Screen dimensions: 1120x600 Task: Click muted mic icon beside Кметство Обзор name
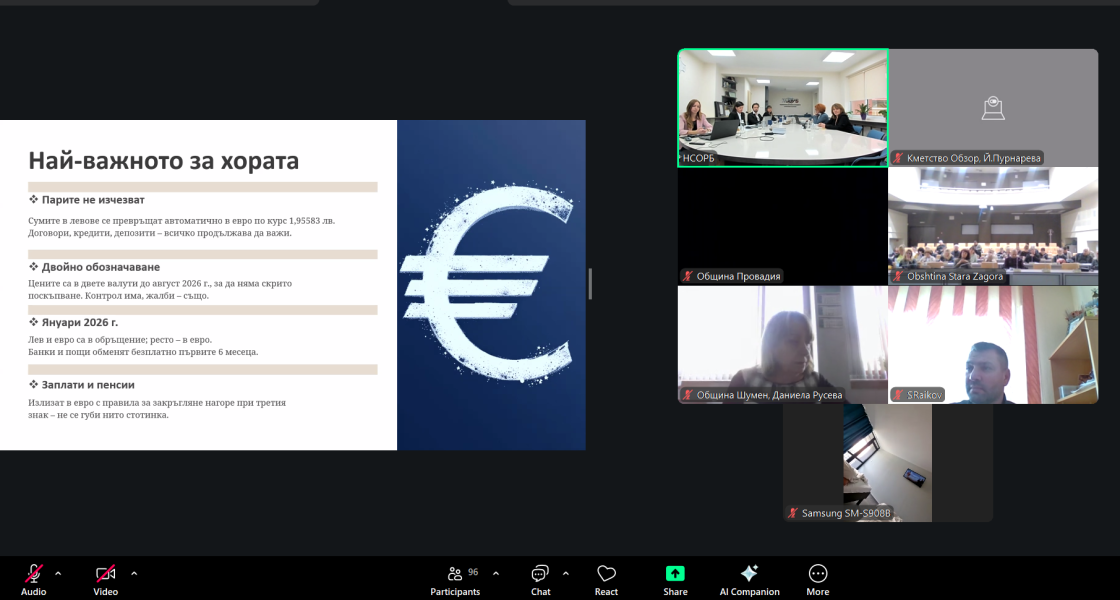pyautogui.click(x=899, y=158)
